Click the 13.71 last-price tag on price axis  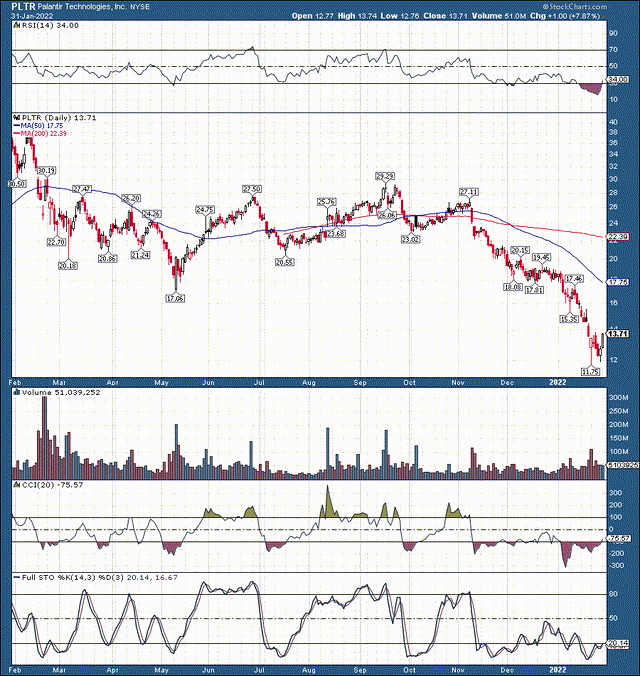[x=618, y=334]
